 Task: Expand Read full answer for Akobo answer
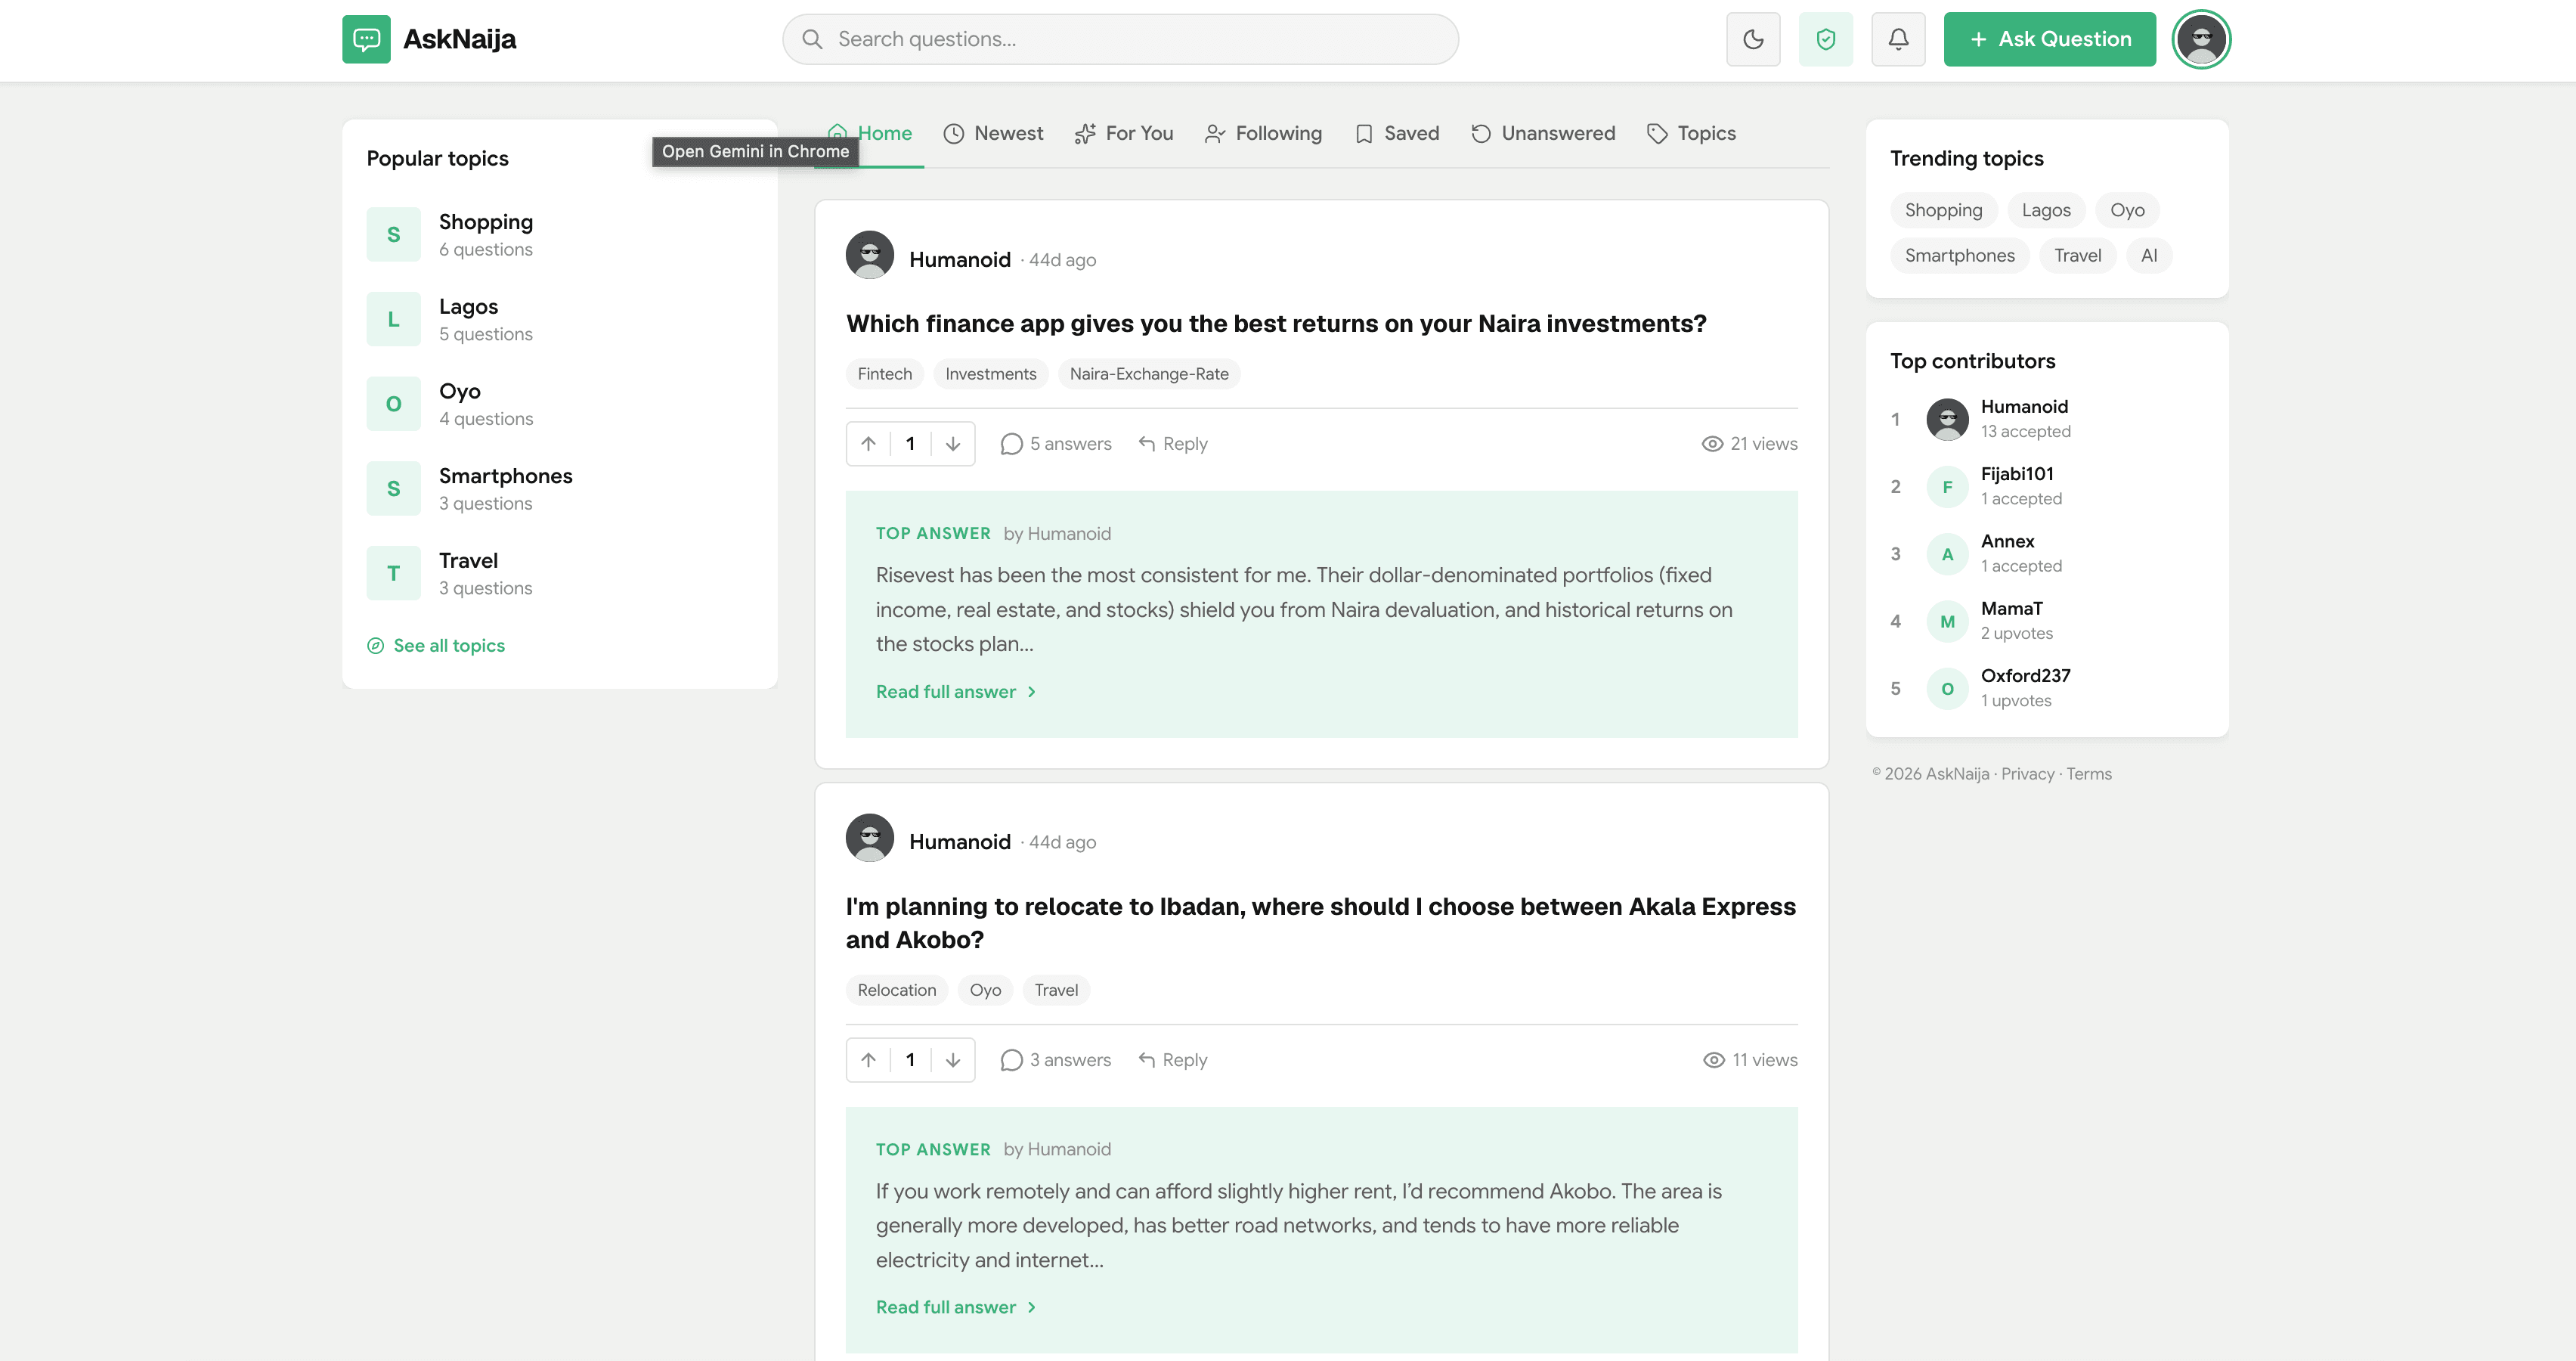[x=956, y=1307]
